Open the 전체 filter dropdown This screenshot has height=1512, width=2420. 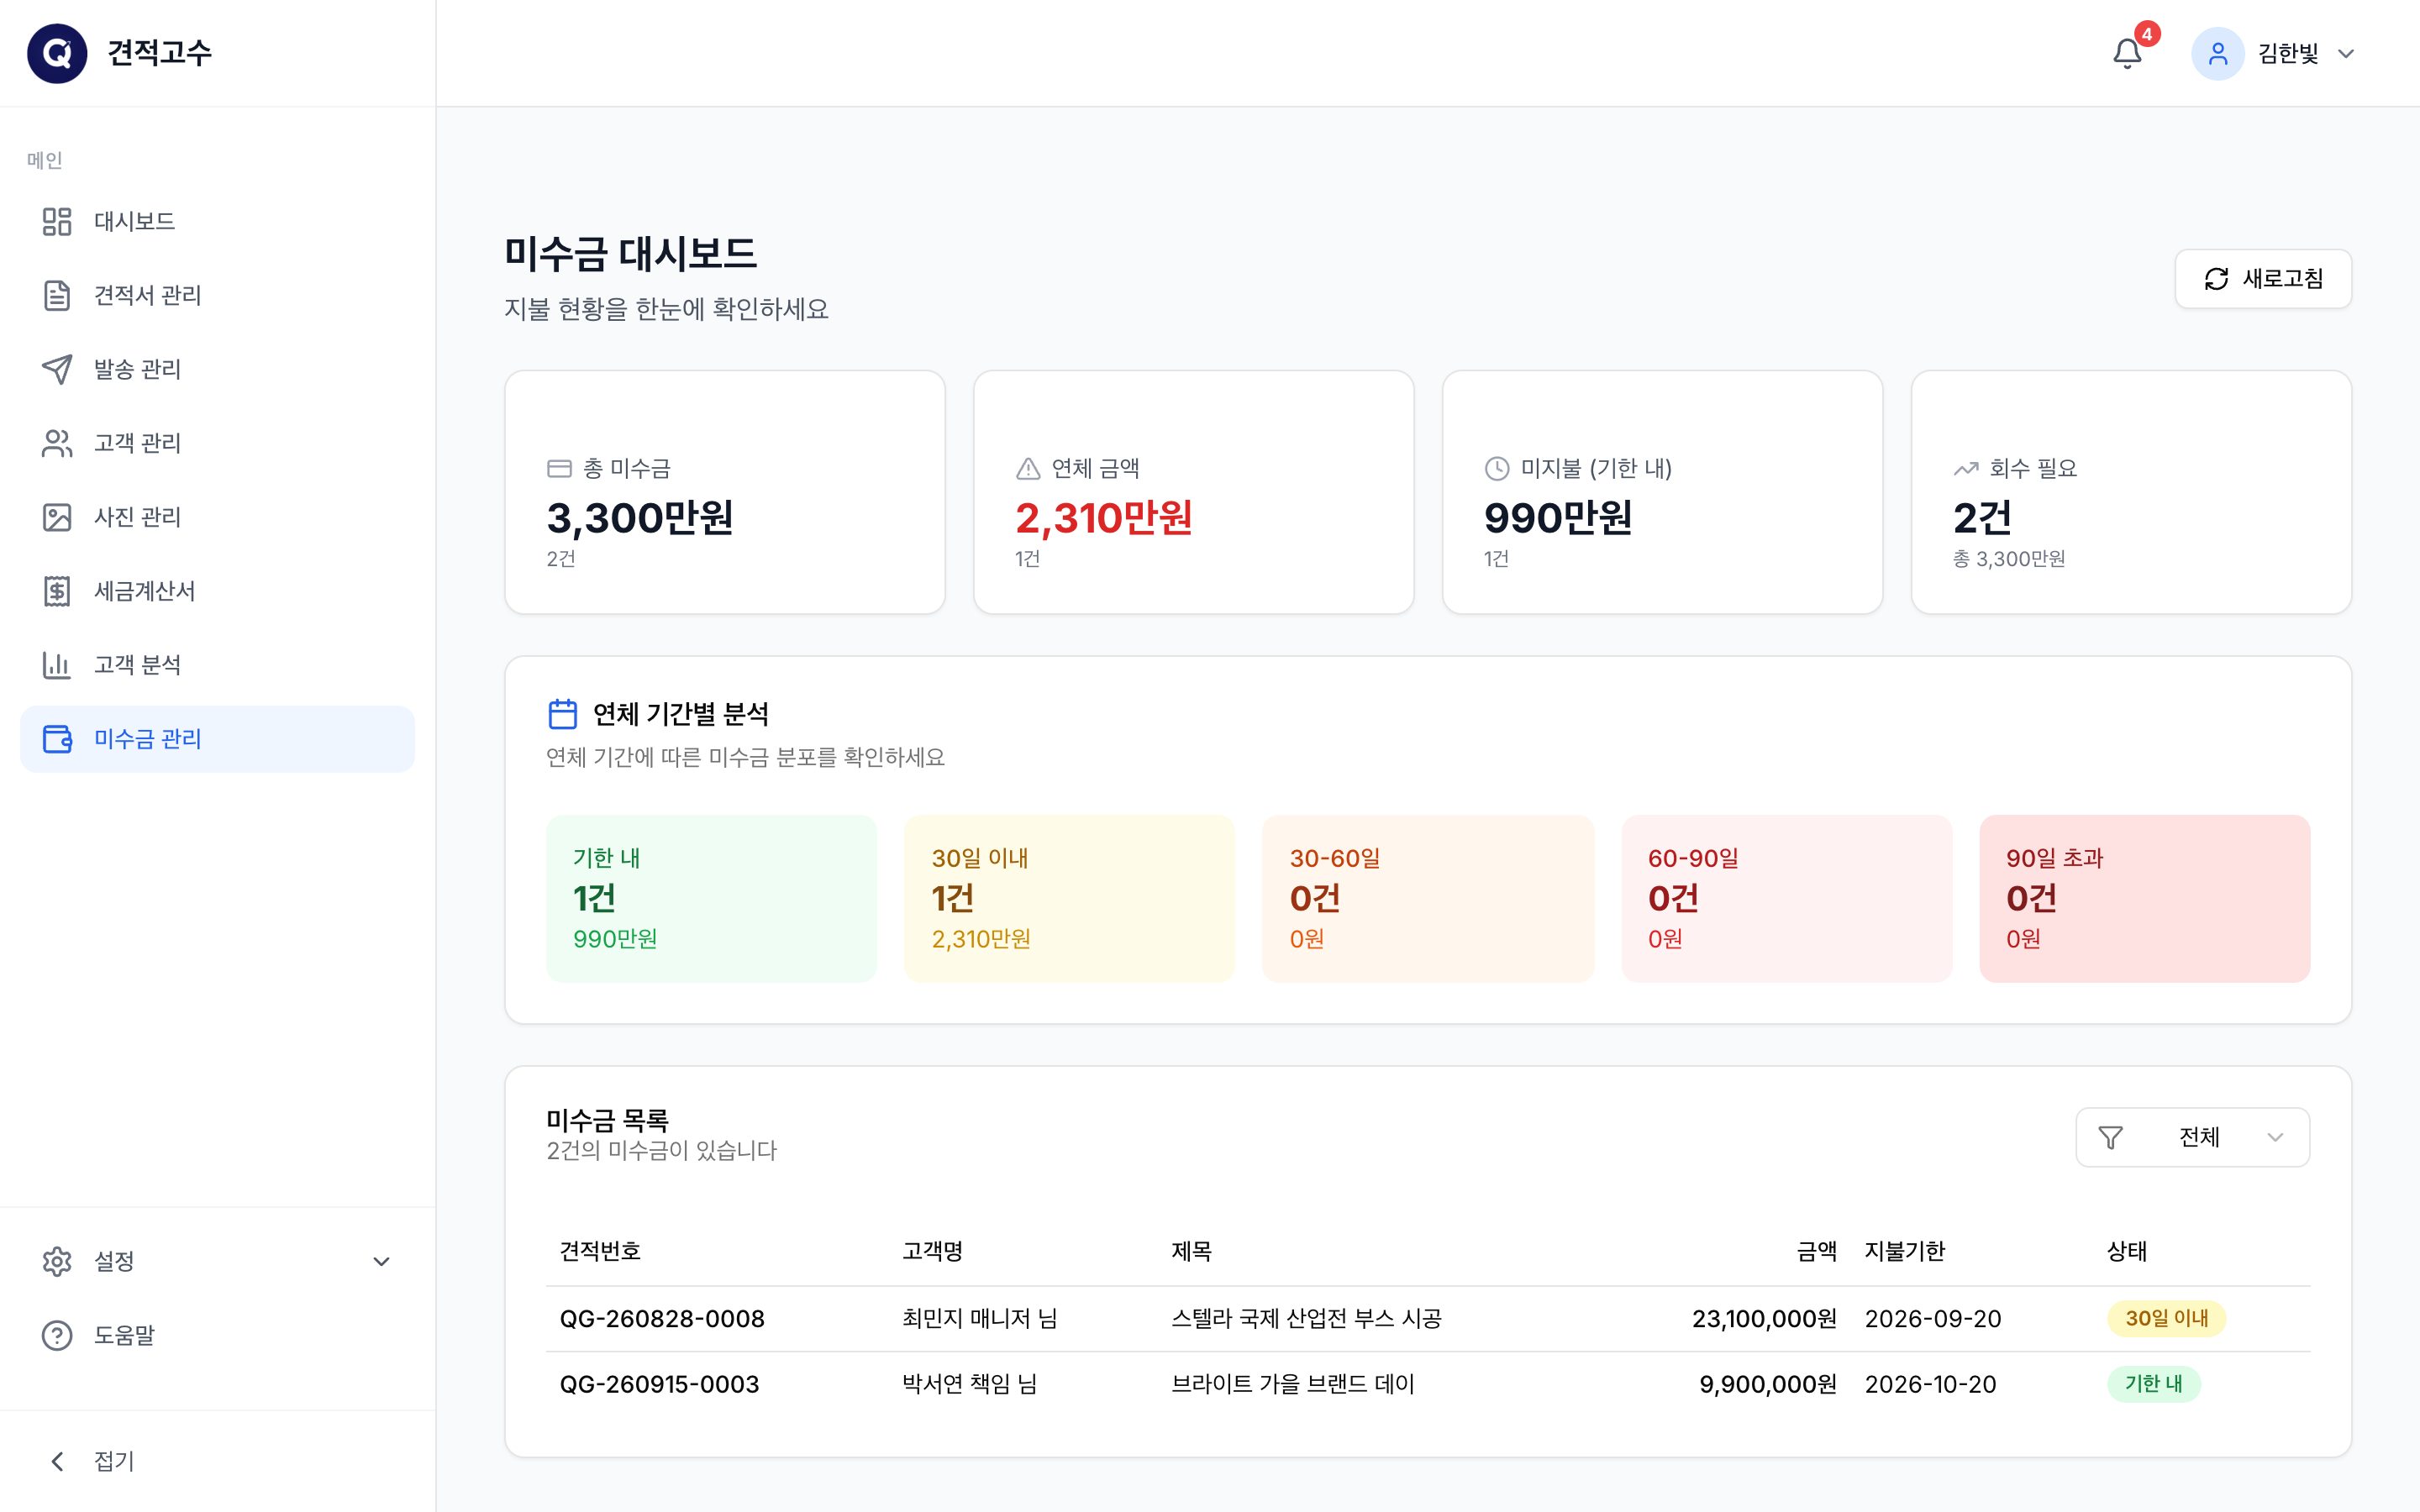[2192, 1137]
